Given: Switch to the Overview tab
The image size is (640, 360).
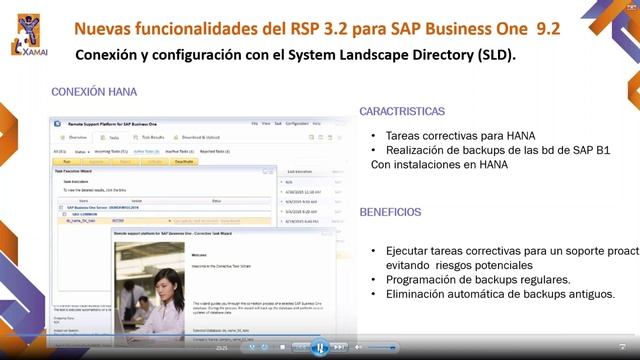Looking at the screenshot, I should pos(73,138).
